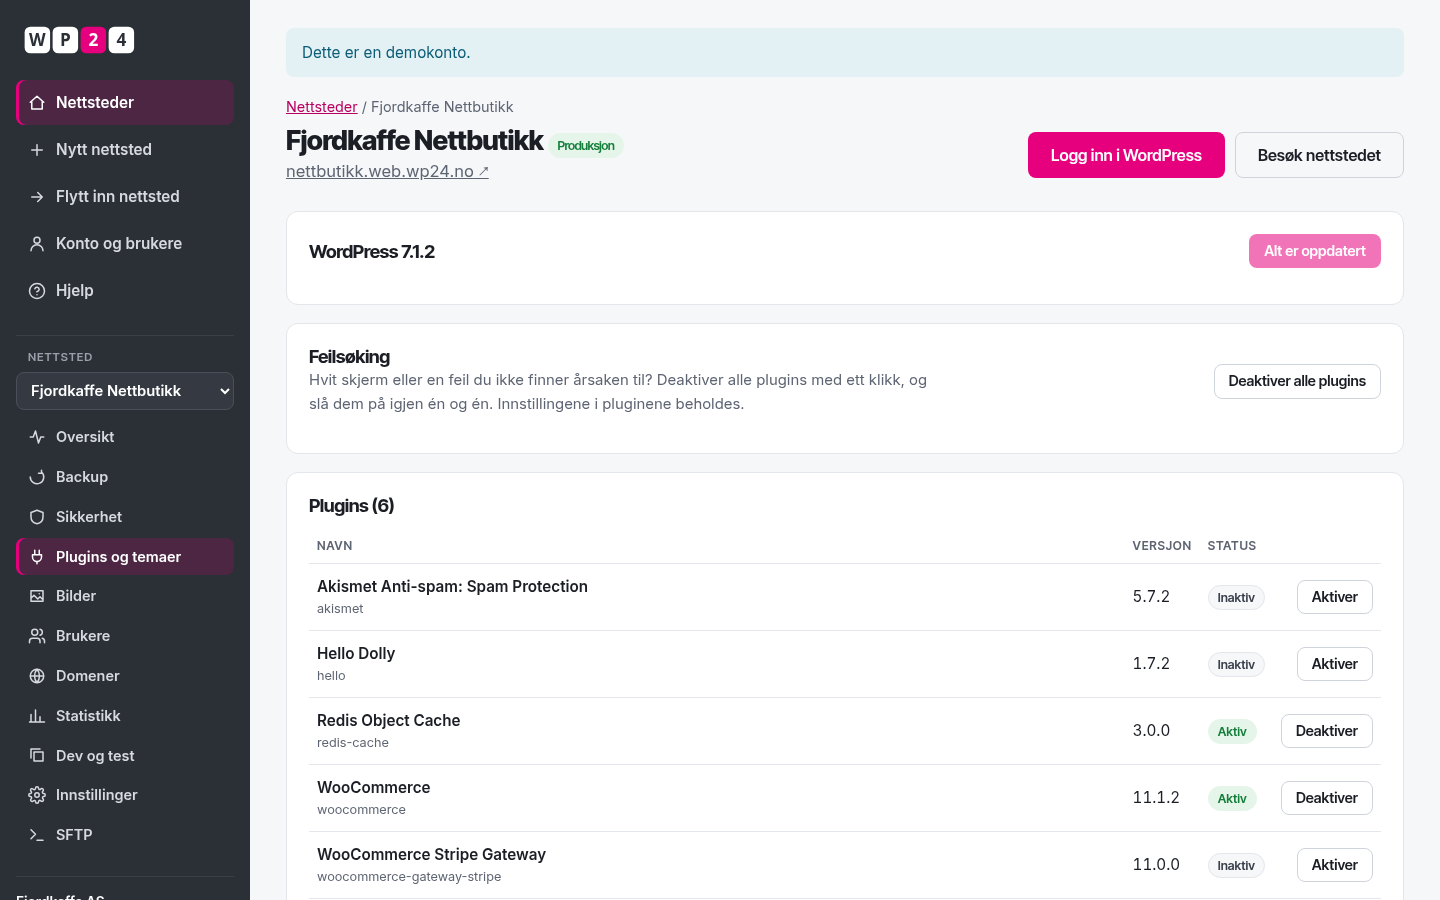
Task: Click the users icon beside Brukere
Action: 37,636
